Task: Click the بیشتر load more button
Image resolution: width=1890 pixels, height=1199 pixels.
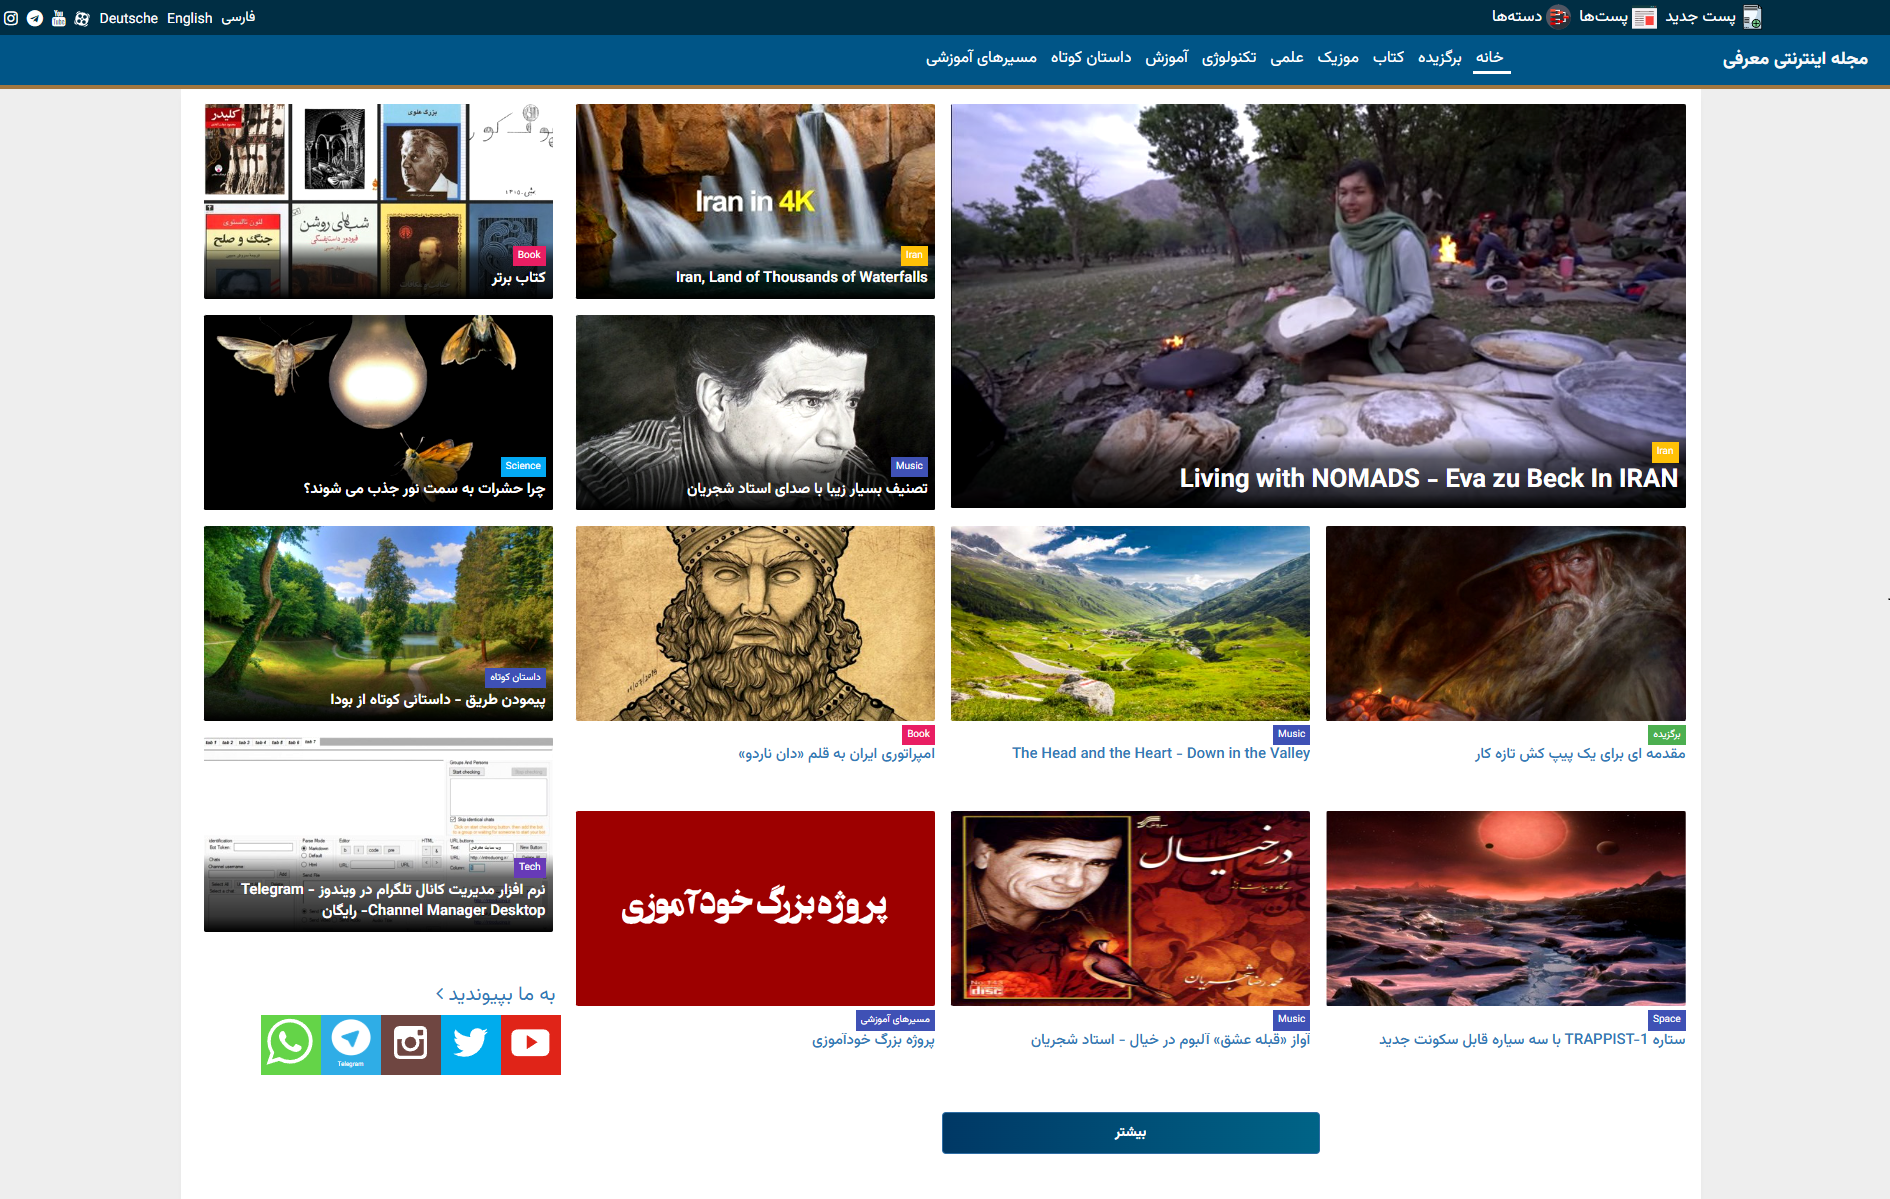Action: click(x=1130, y=1132)
